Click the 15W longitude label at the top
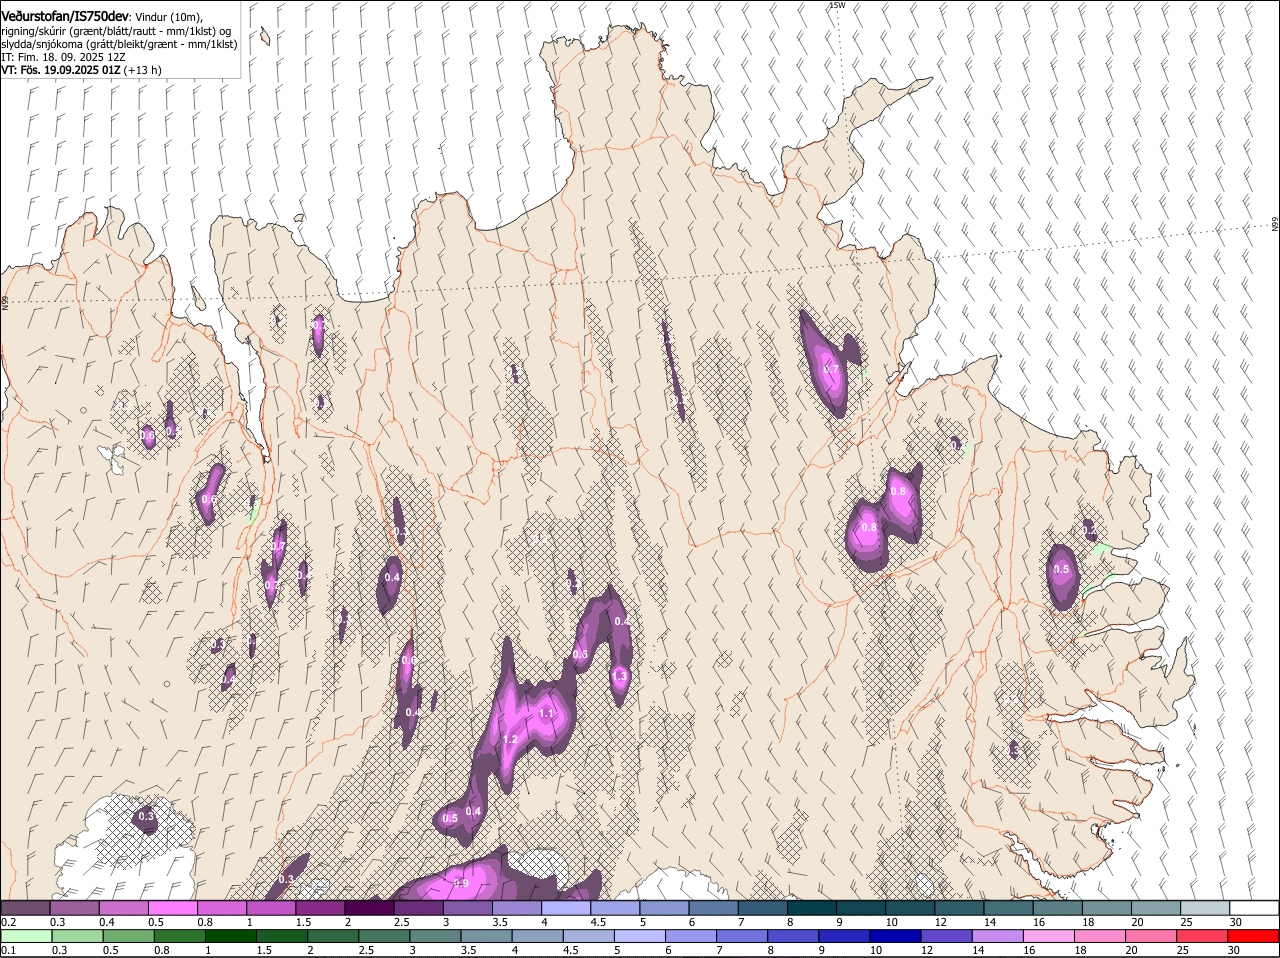The height and width of the screenshot is (958, 1280). point(837,6)
